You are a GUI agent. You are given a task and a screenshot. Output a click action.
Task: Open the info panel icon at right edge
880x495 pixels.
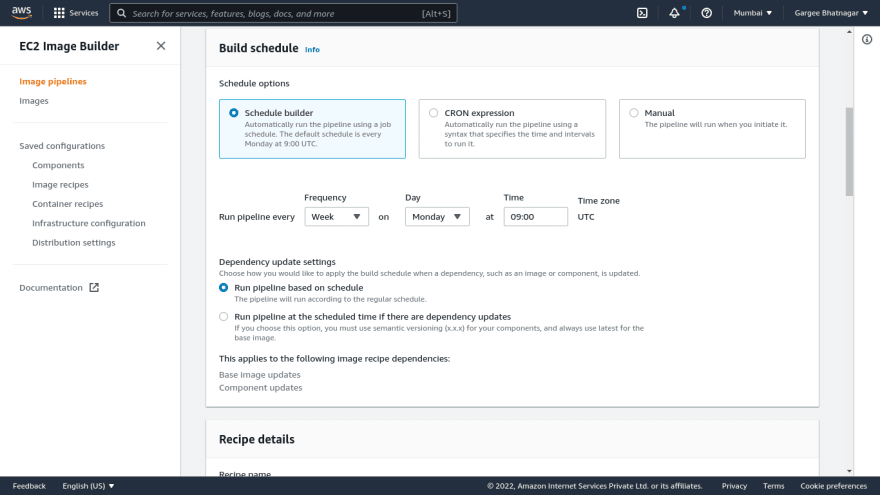867,39
